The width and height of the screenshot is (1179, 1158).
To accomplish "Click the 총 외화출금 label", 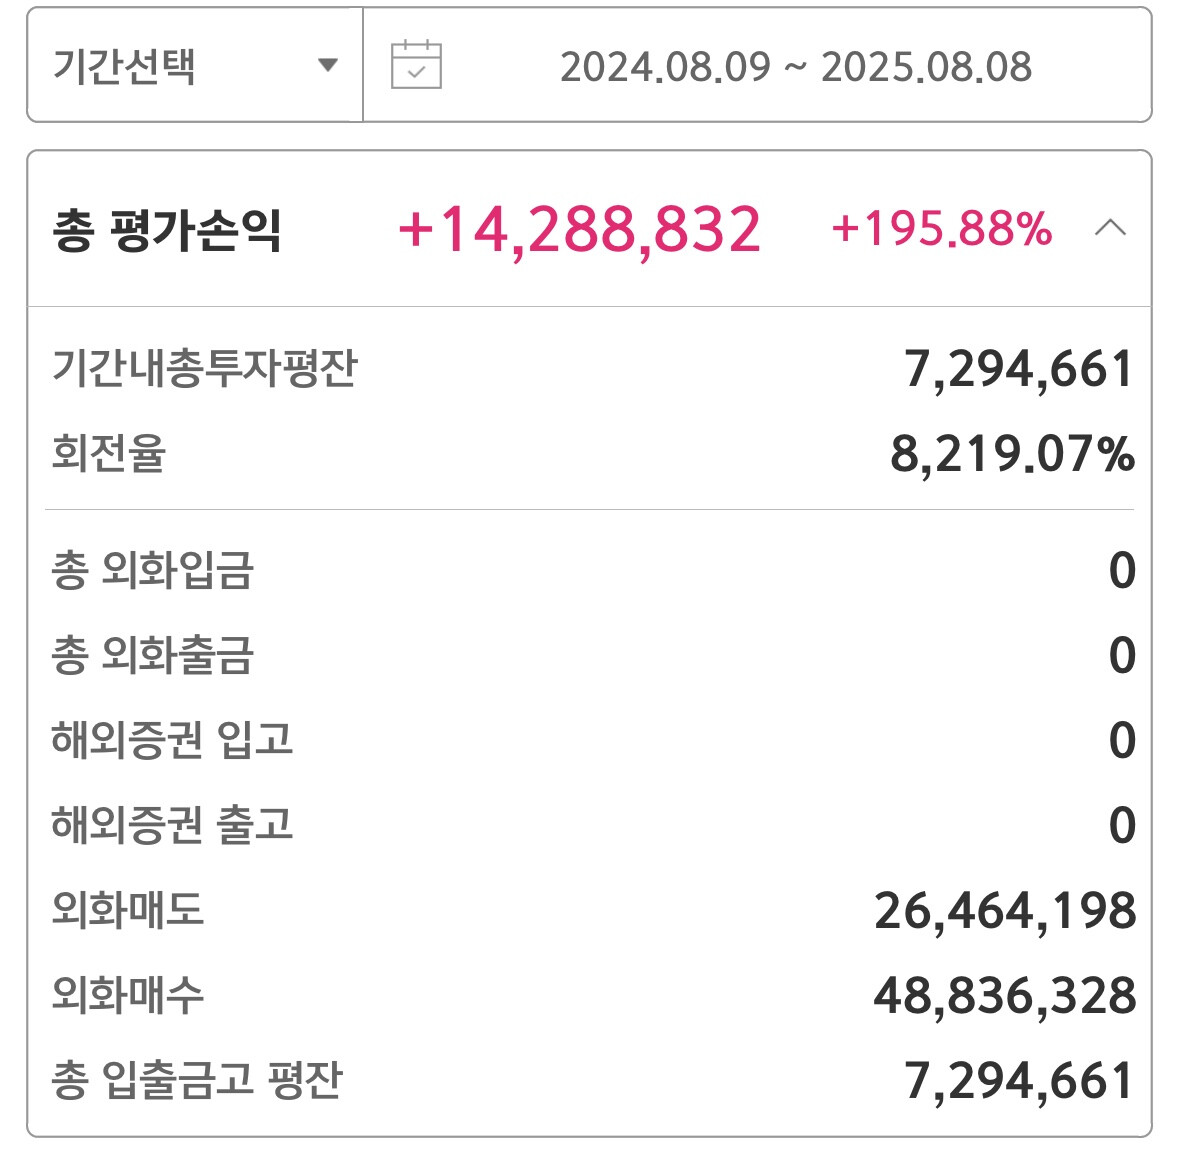I will (x=152, y=655).
